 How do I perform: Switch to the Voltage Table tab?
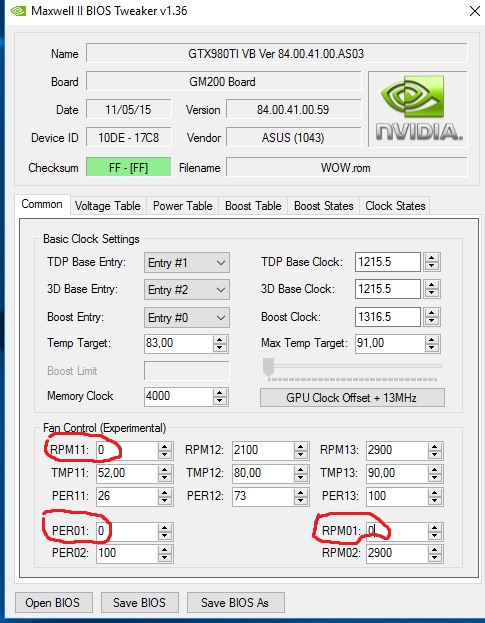click(108, 206)
